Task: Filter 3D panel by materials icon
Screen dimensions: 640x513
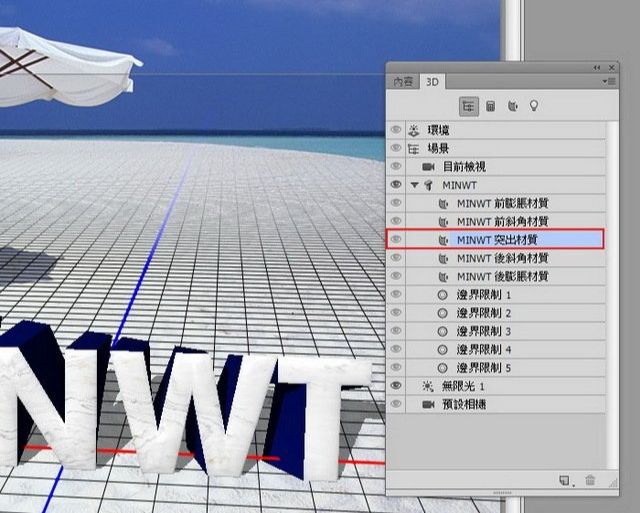Action: click(513, 107)
